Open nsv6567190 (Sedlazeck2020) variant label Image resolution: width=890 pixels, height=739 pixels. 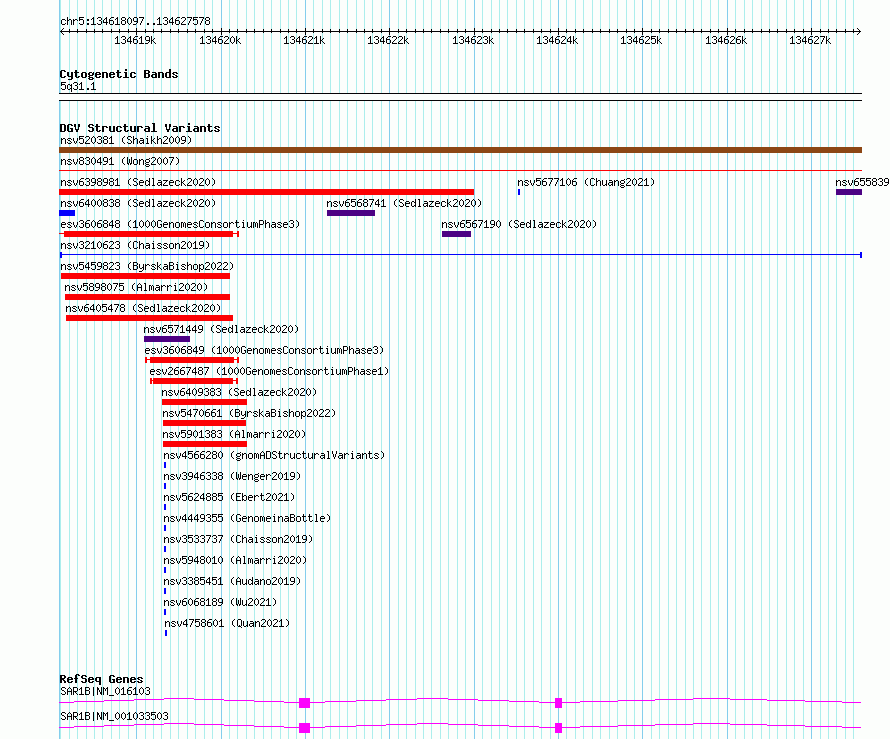[x=519, y=224]
